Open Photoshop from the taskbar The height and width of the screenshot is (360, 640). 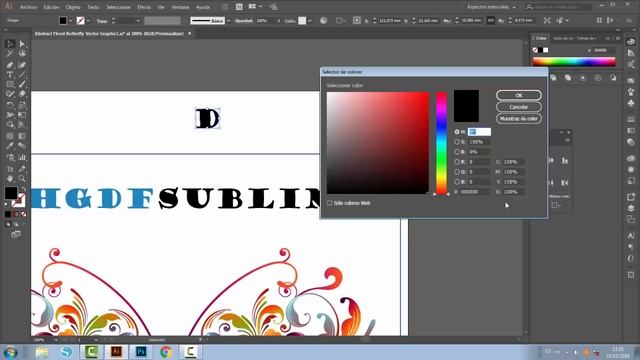(141, 351)
